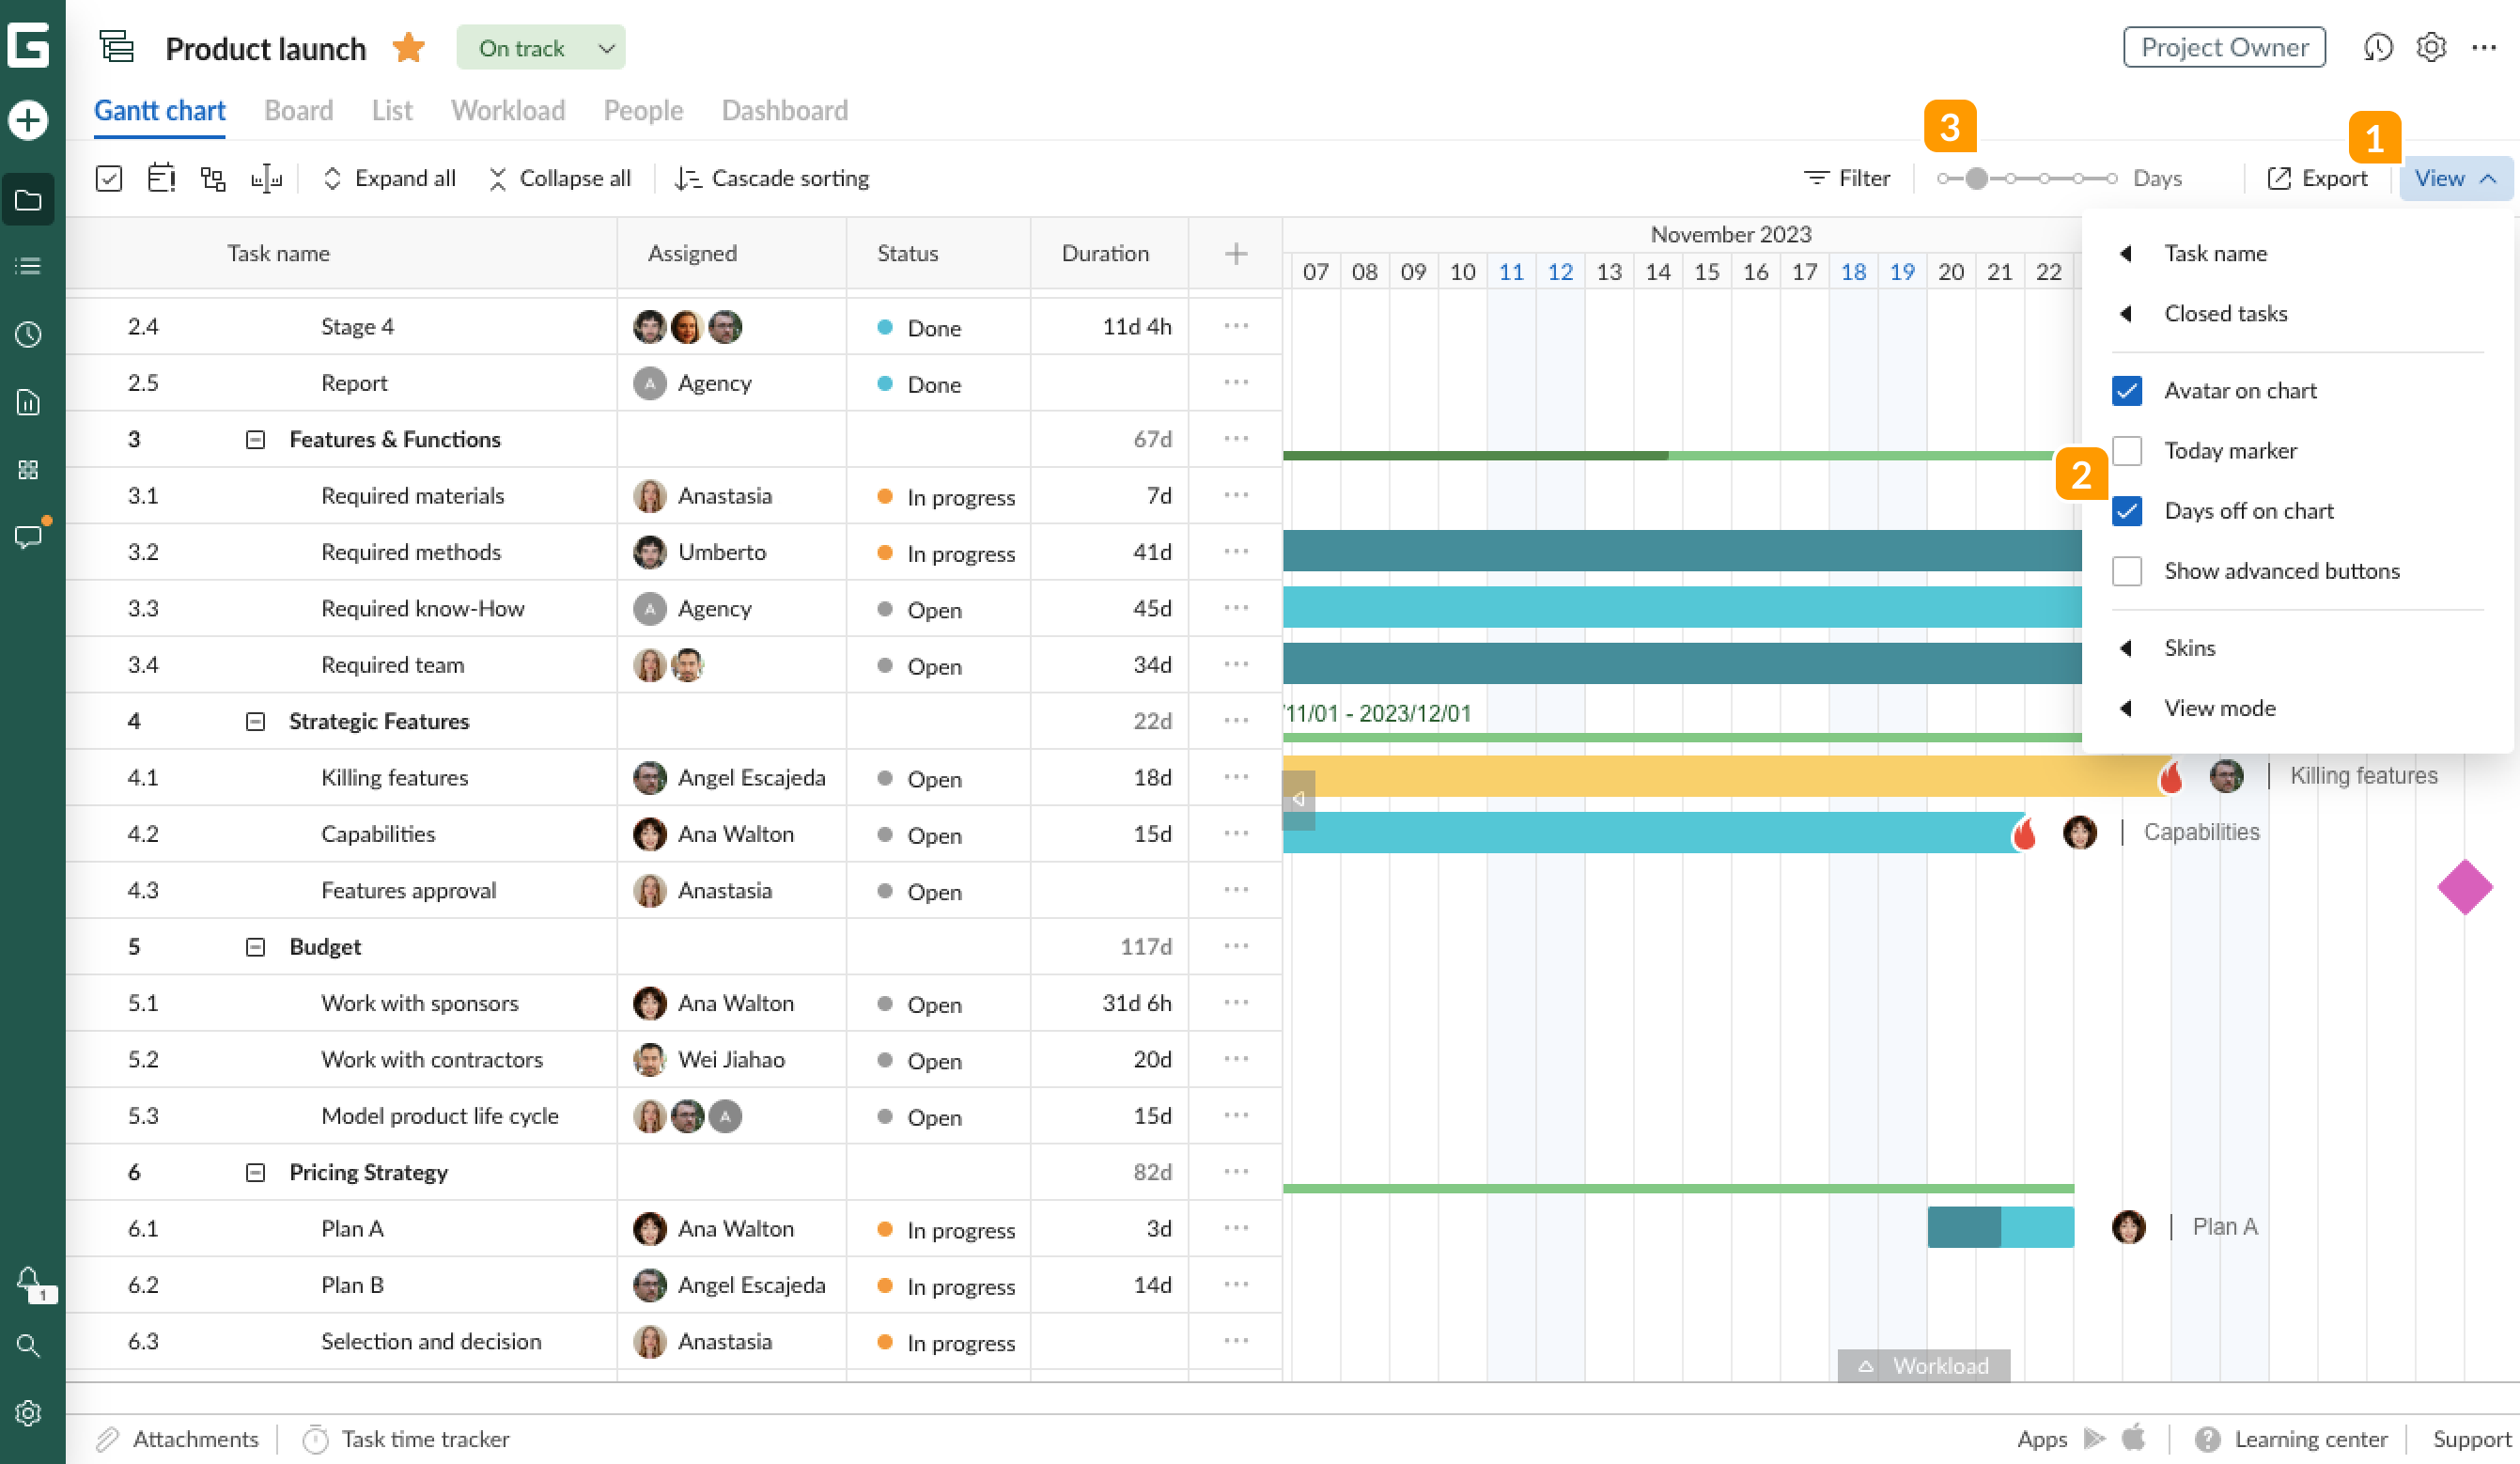The width and height of the screenshot is (2520, 1464).
Task: Open comments via the chat bubble sidebar icon
Action: pos(28,537)
